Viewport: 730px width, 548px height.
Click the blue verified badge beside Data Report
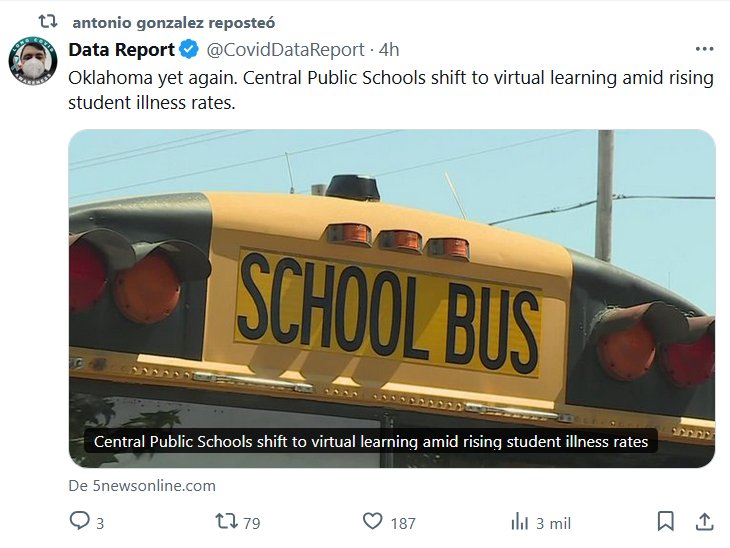click(x=190, y=50)
